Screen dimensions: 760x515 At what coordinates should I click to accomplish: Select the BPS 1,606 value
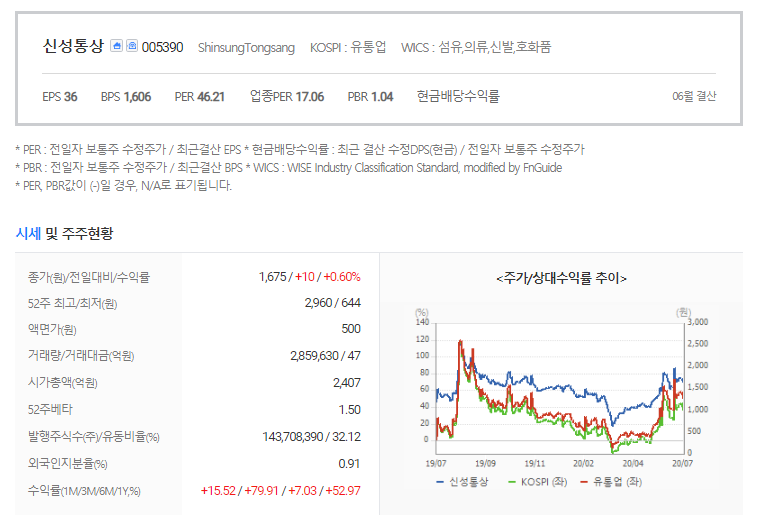(126, 97)
